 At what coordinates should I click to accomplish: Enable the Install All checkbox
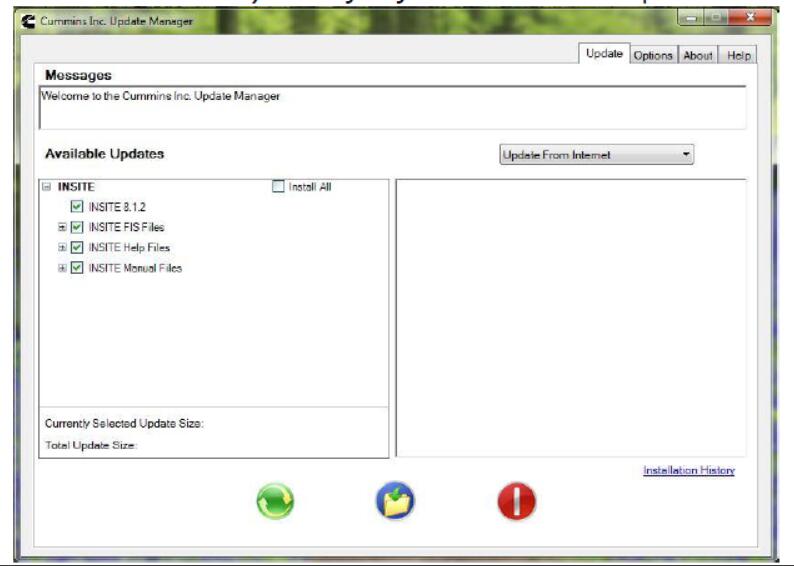point(278,186)
